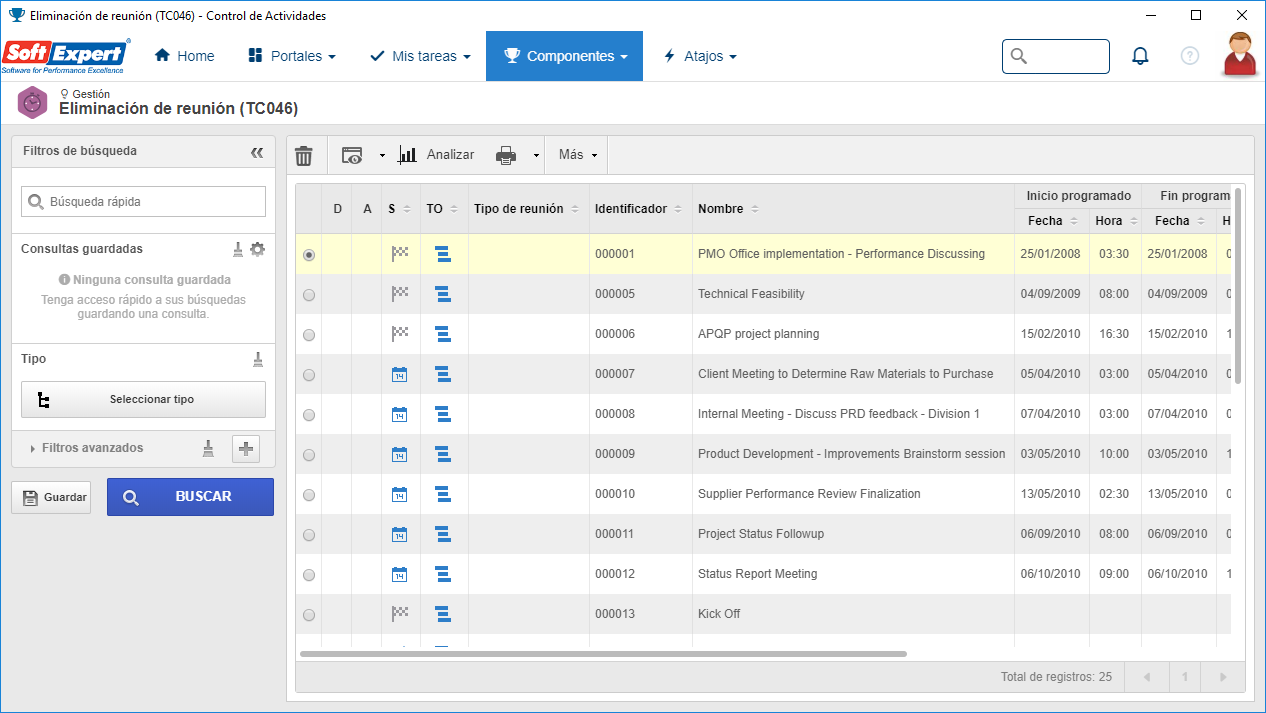The width and height of the screenshot is (1266, 713).
Task: Click page number 1 in pager
Action: pyautogui.click(x=1184, y=677)
